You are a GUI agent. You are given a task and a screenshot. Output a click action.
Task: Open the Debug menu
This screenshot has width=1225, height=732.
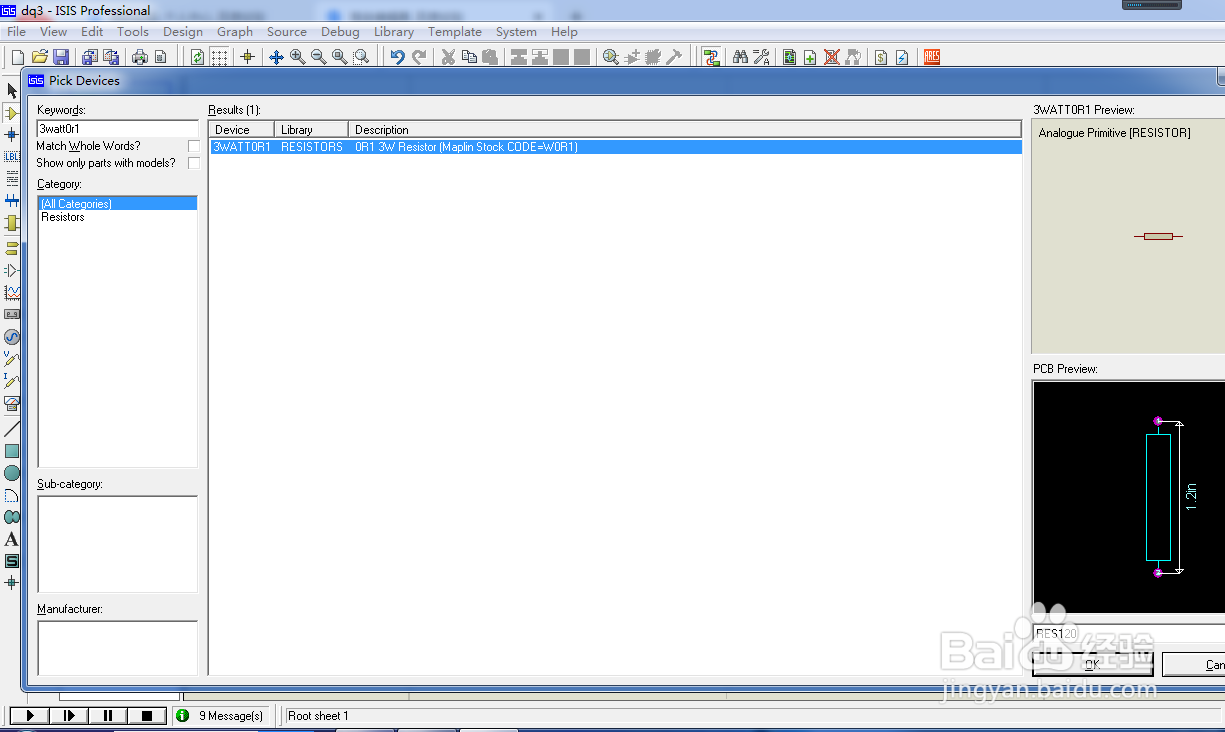(340, 32)
